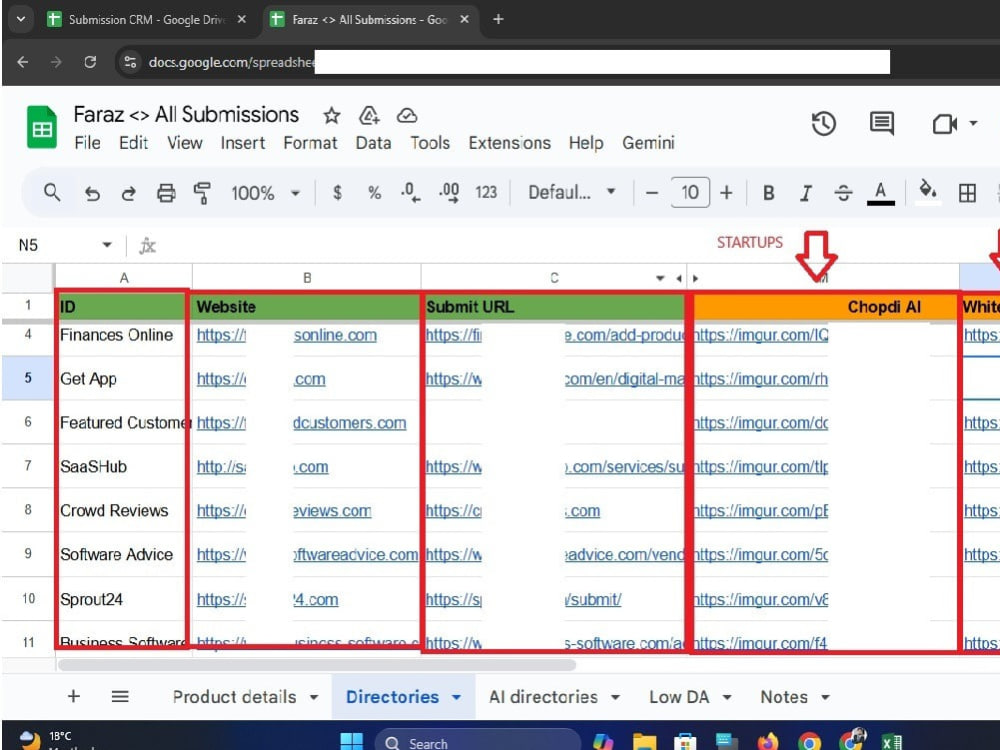This screenshot has width=1000, height=750.
Task: Expand the name box dropdown arrow
Action: (107, 245)
